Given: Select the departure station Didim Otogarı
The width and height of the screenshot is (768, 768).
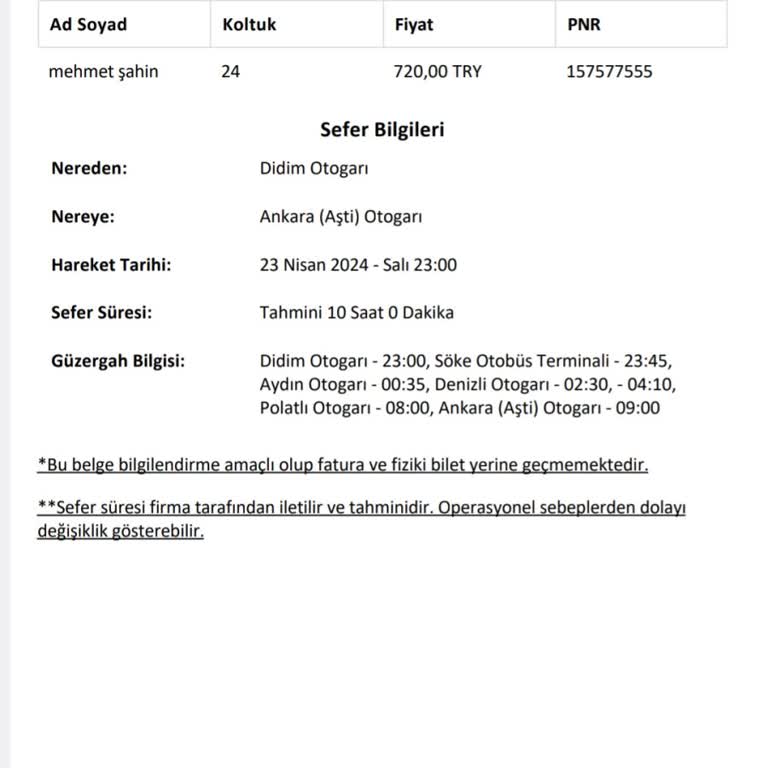Looking at the screenshot, I should 314,168.
